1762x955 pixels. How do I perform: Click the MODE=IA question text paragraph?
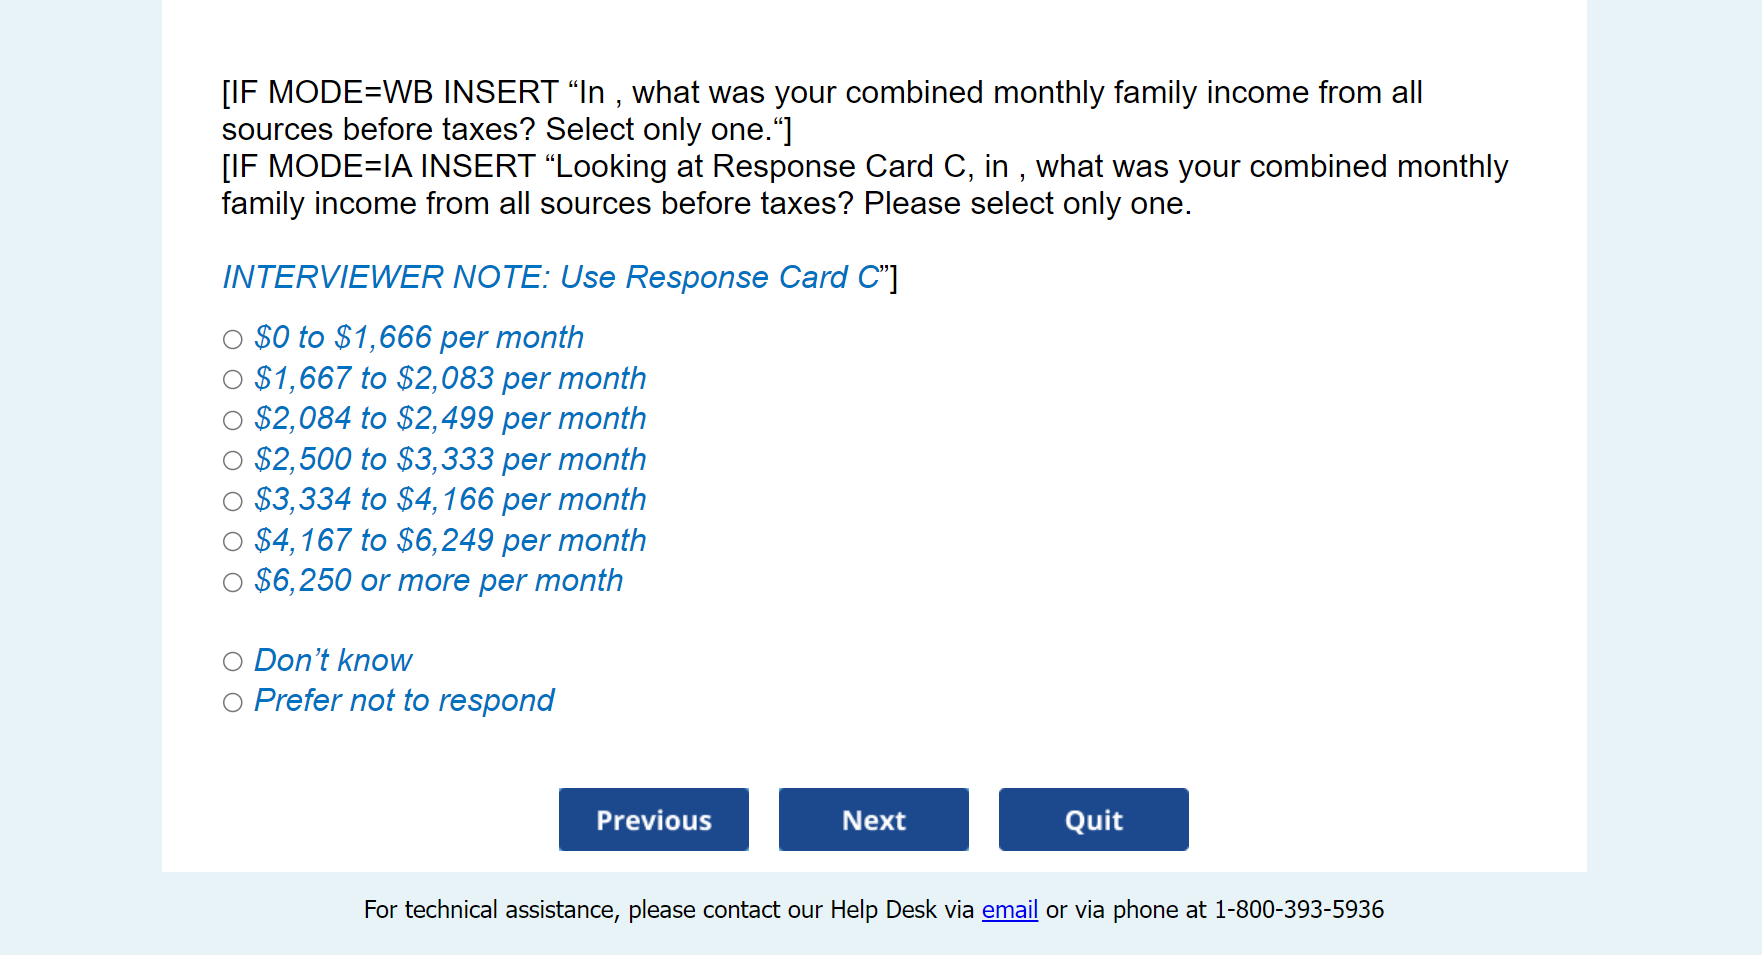tap(864, 185)
